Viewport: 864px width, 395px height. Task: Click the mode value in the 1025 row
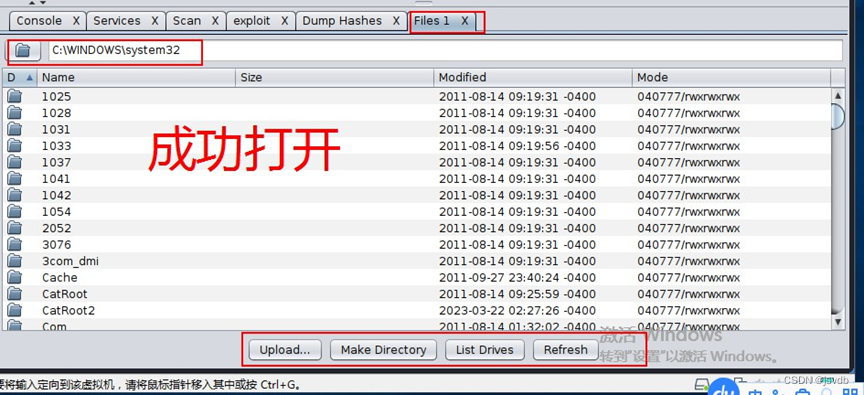pos(689,96)
